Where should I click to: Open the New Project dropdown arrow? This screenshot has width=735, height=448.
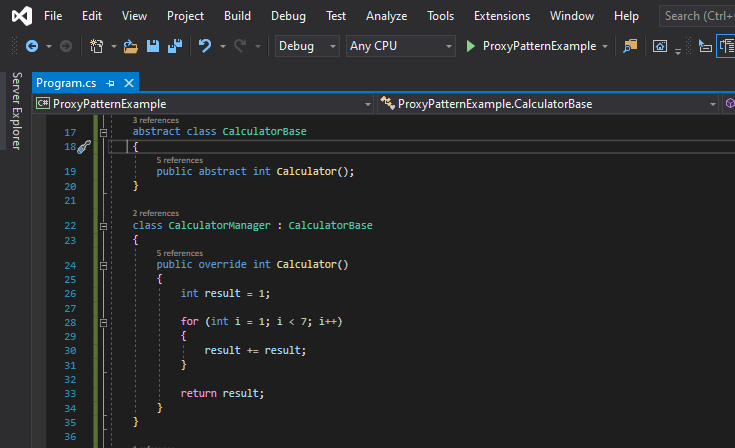[x=113, y=46]
